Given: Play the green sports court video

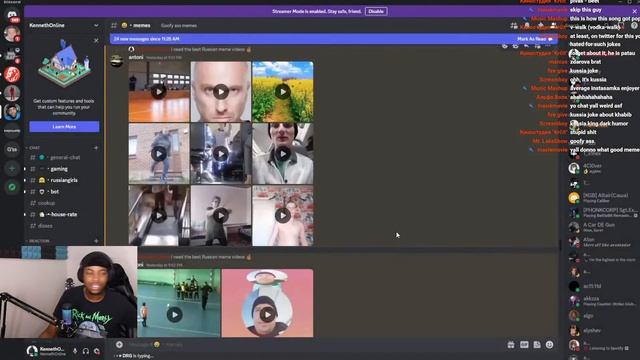Looking at the screenshot, I should (175, 315).
